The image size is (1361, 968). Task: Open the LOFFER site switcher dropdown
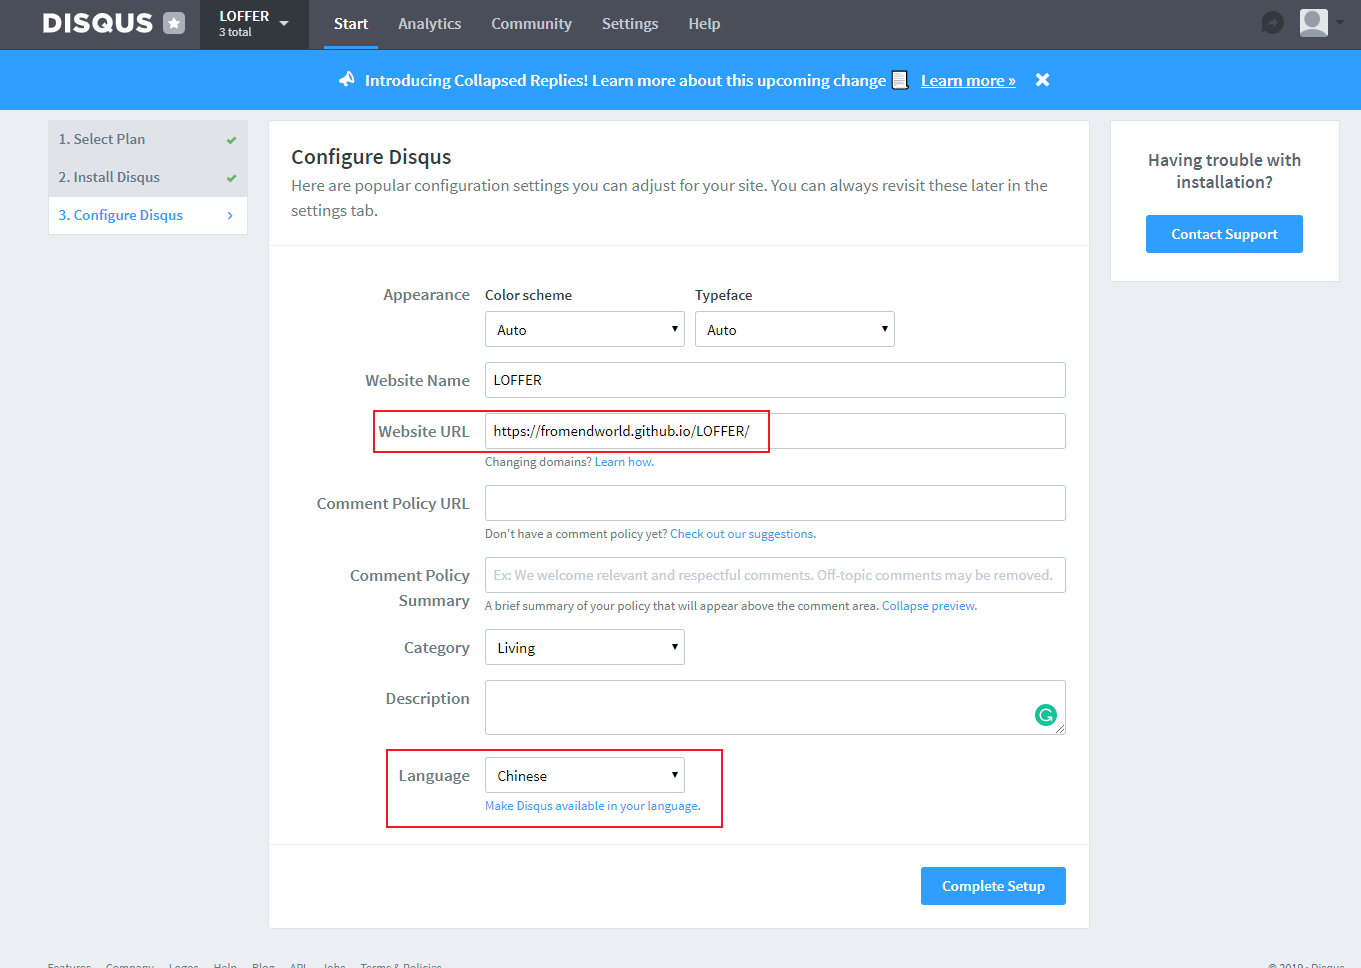[x=254, y=24]
